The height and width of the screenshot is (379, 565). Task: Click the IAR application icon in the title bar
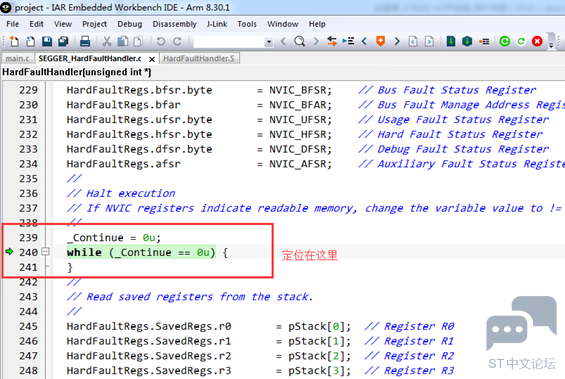[x=6, y=8]
